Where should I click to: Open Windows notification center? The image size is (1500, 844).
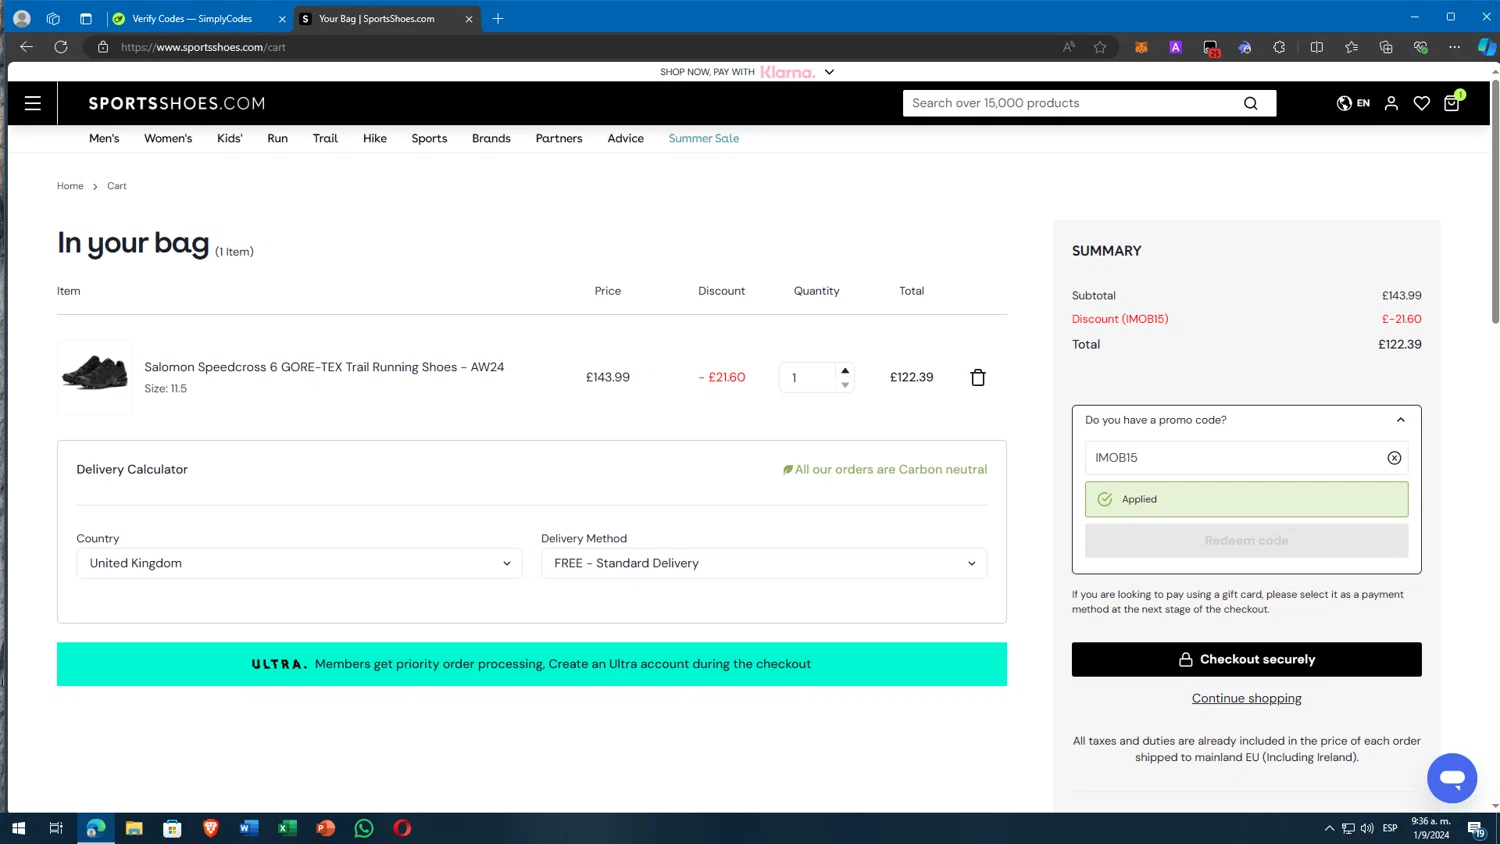pyautogui.click(x=1476, y=828)
